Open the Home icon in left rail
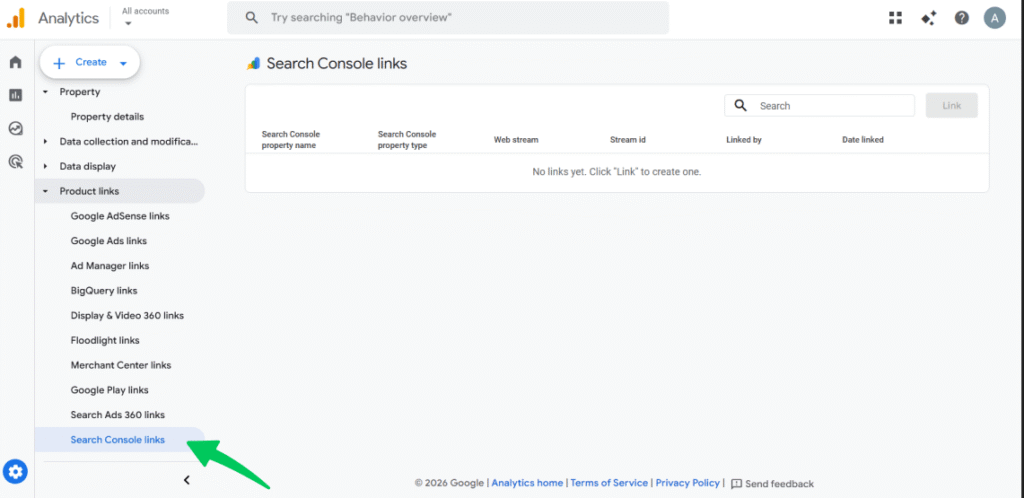The image size is (1024, 498). (15, 62)
